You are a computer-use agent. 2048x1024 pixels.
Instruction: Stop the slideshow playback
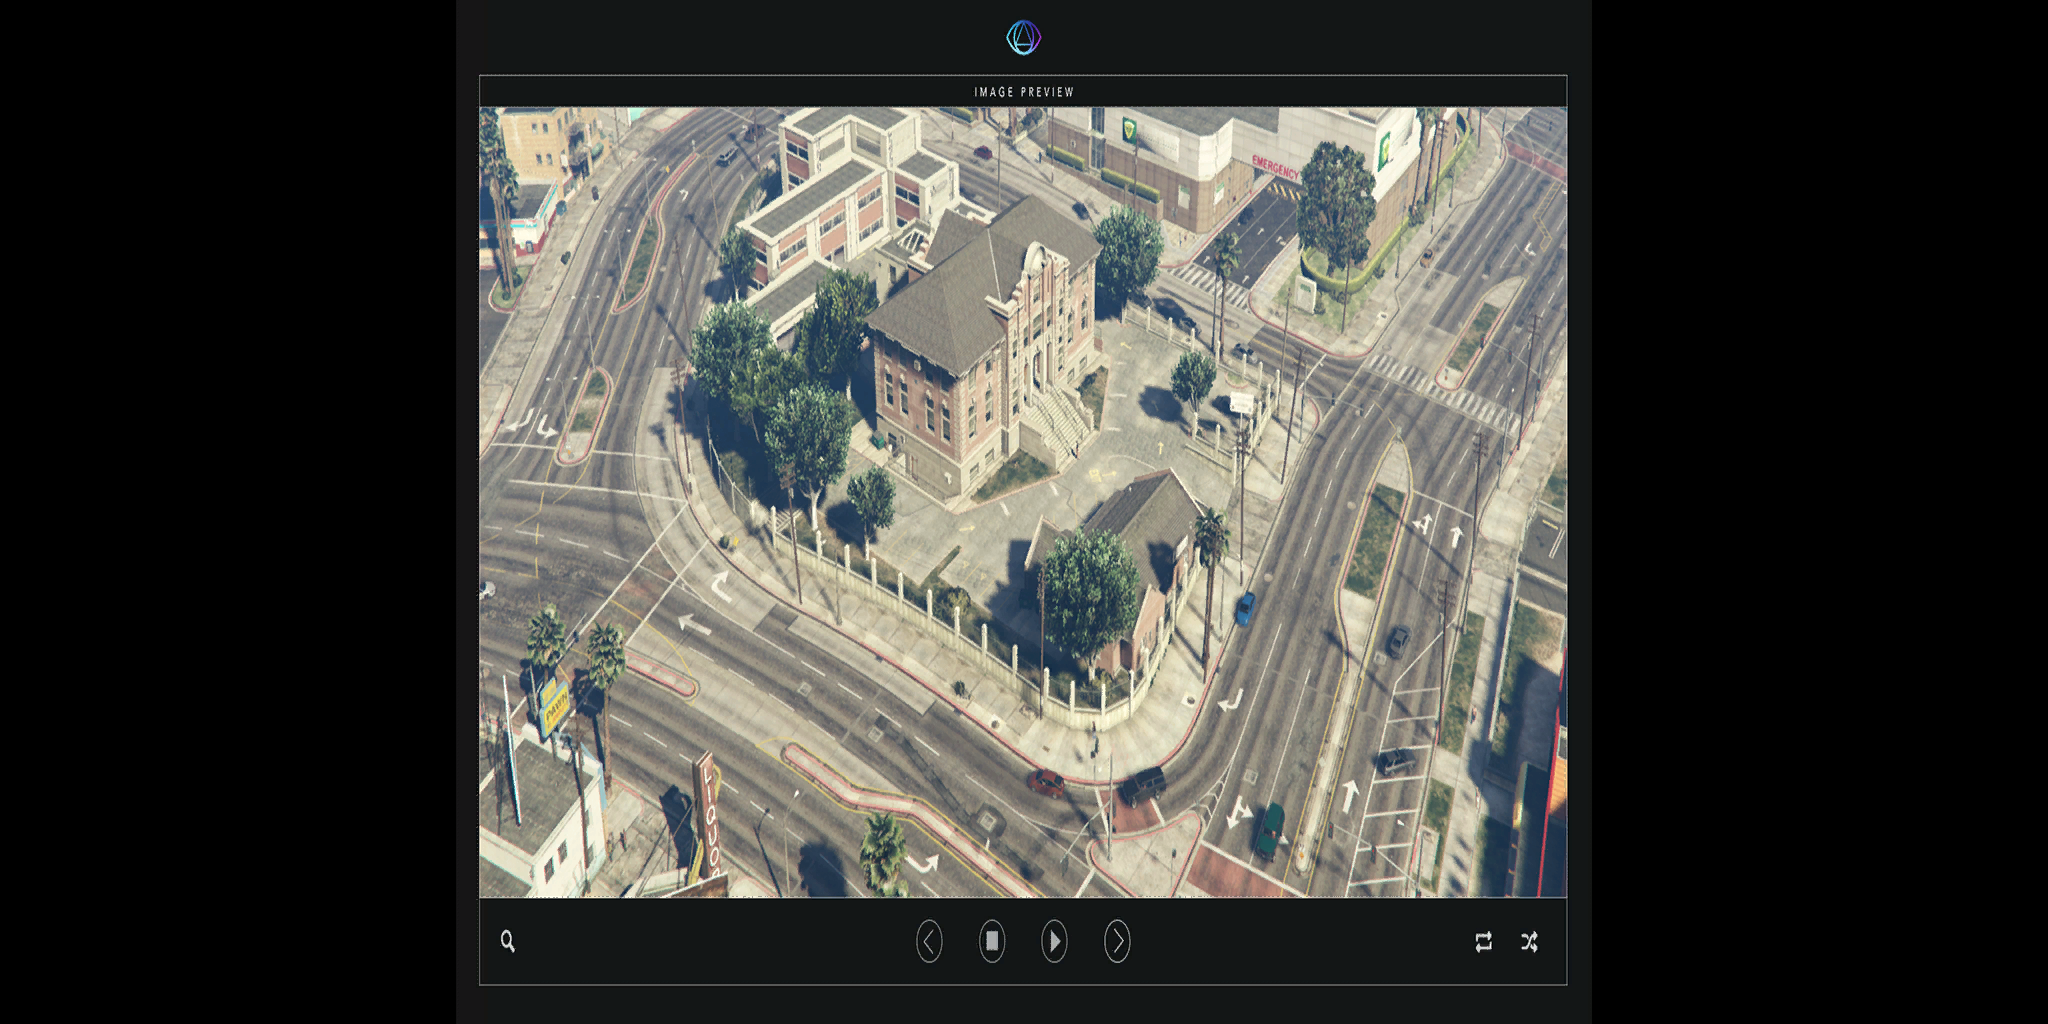(992, 941)
